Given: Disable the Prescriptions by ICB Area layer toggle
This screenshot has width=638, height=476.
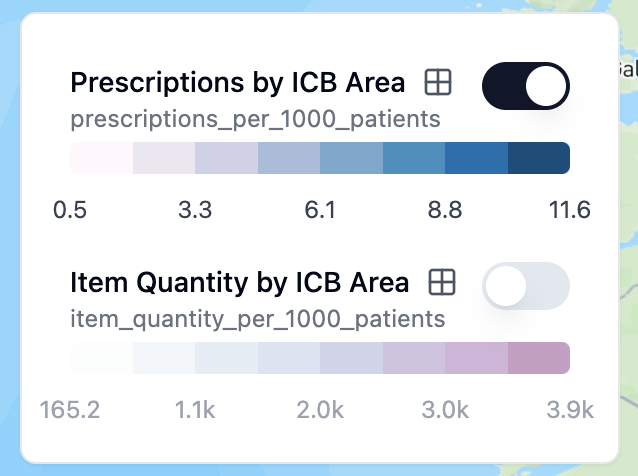Looking at the screenshot, I should point(525,87).
